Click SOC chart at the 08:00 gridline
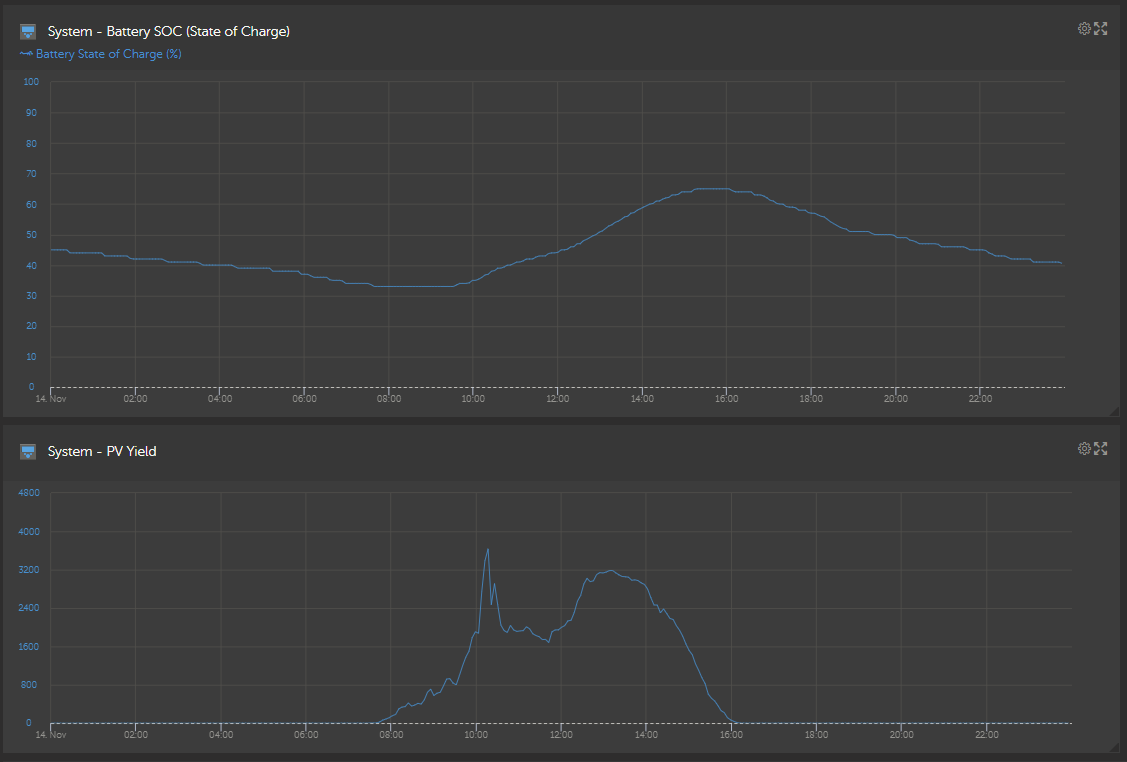Screen dimensions: 1127x762 [389, 286]
